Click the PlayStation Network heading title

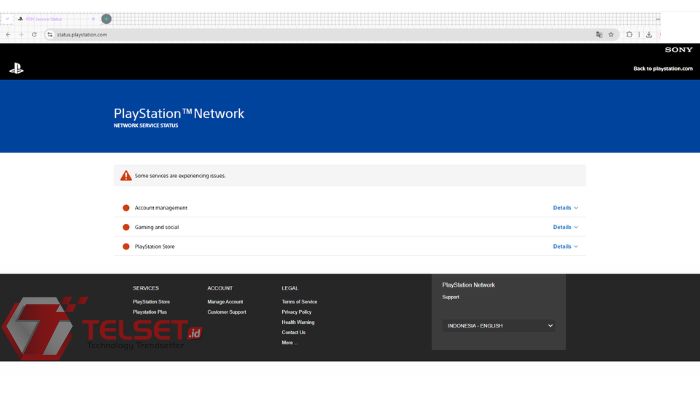tap(179, 113)
